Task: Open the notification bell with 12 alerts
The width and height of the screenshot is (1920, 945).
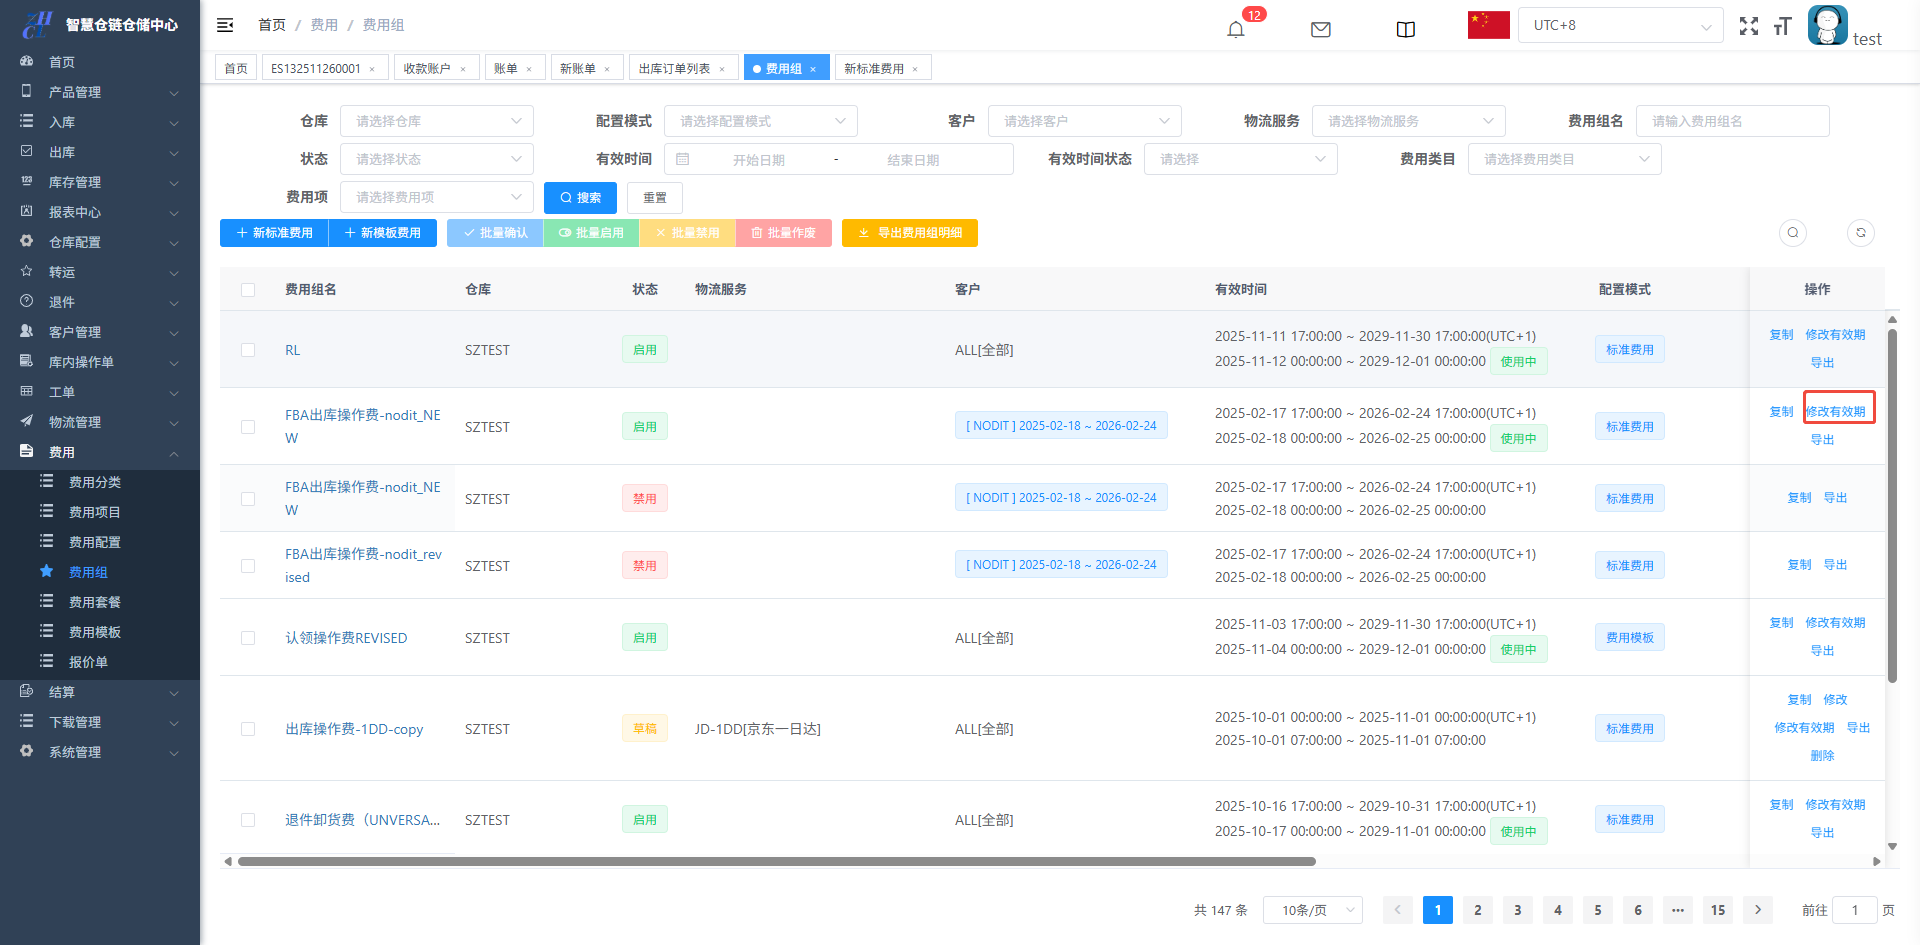Action: tap(1236, 29)
